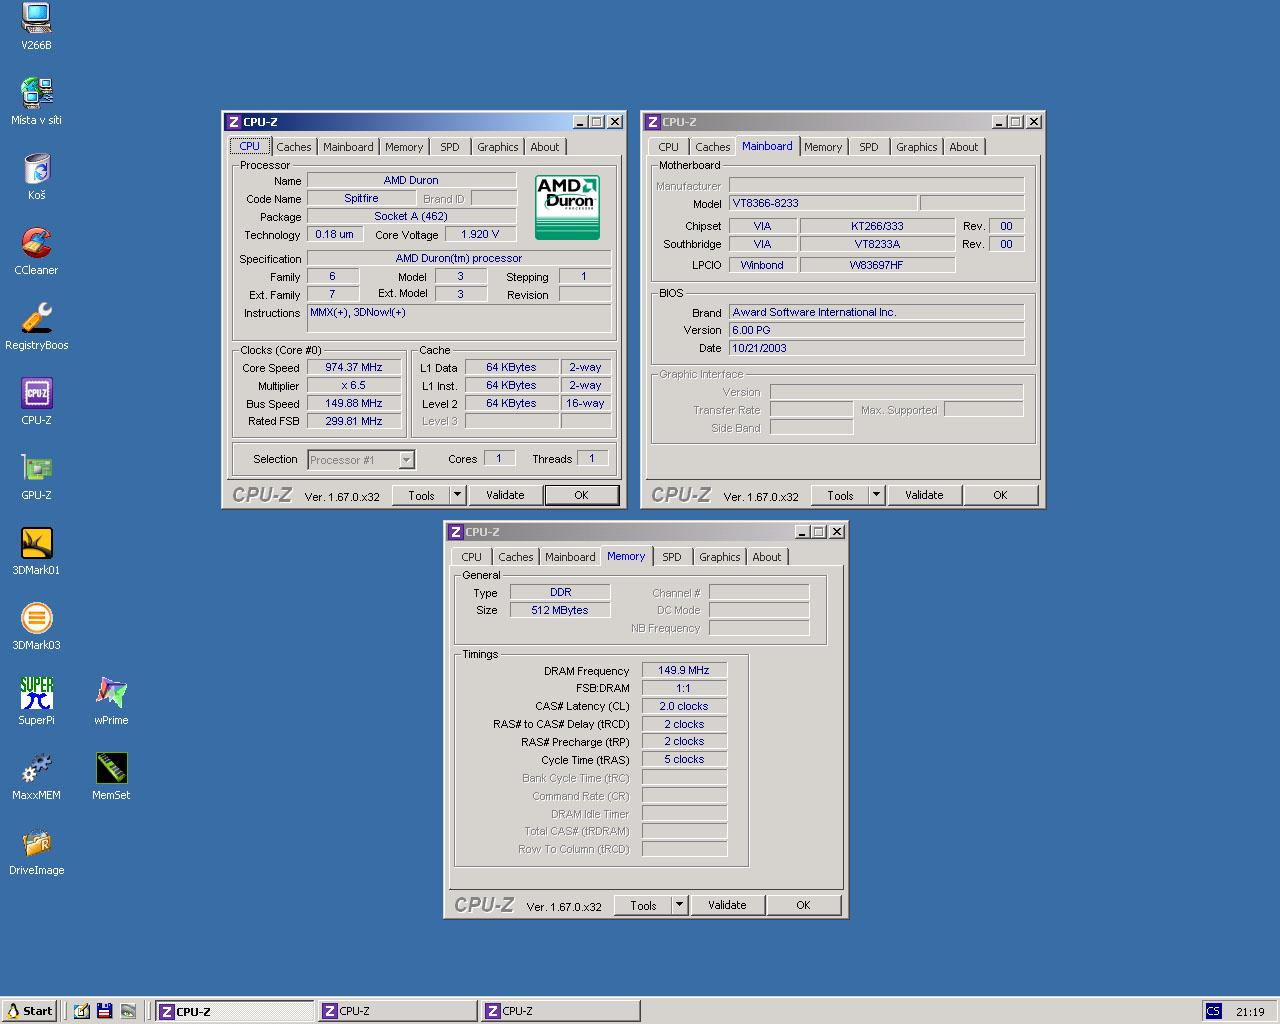The image size is (1280, 1024).
Task: Click the Core Speed 974.37 MHz field
Action: (x=354, y=368)
